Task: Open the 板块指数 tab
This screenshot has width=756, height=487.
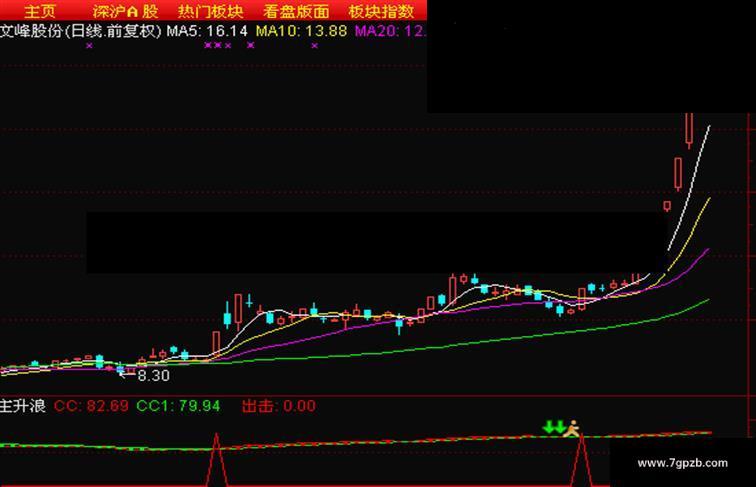Action: 381,11
